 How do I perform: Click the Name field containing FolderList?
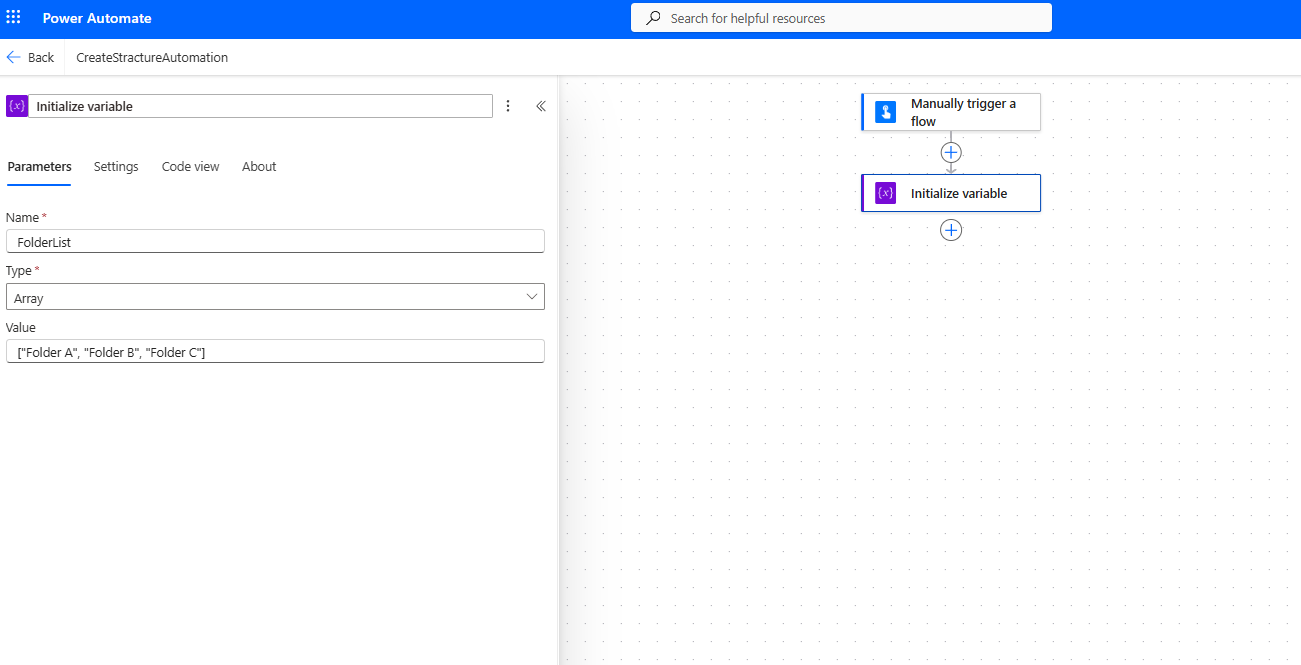[275, 242]
